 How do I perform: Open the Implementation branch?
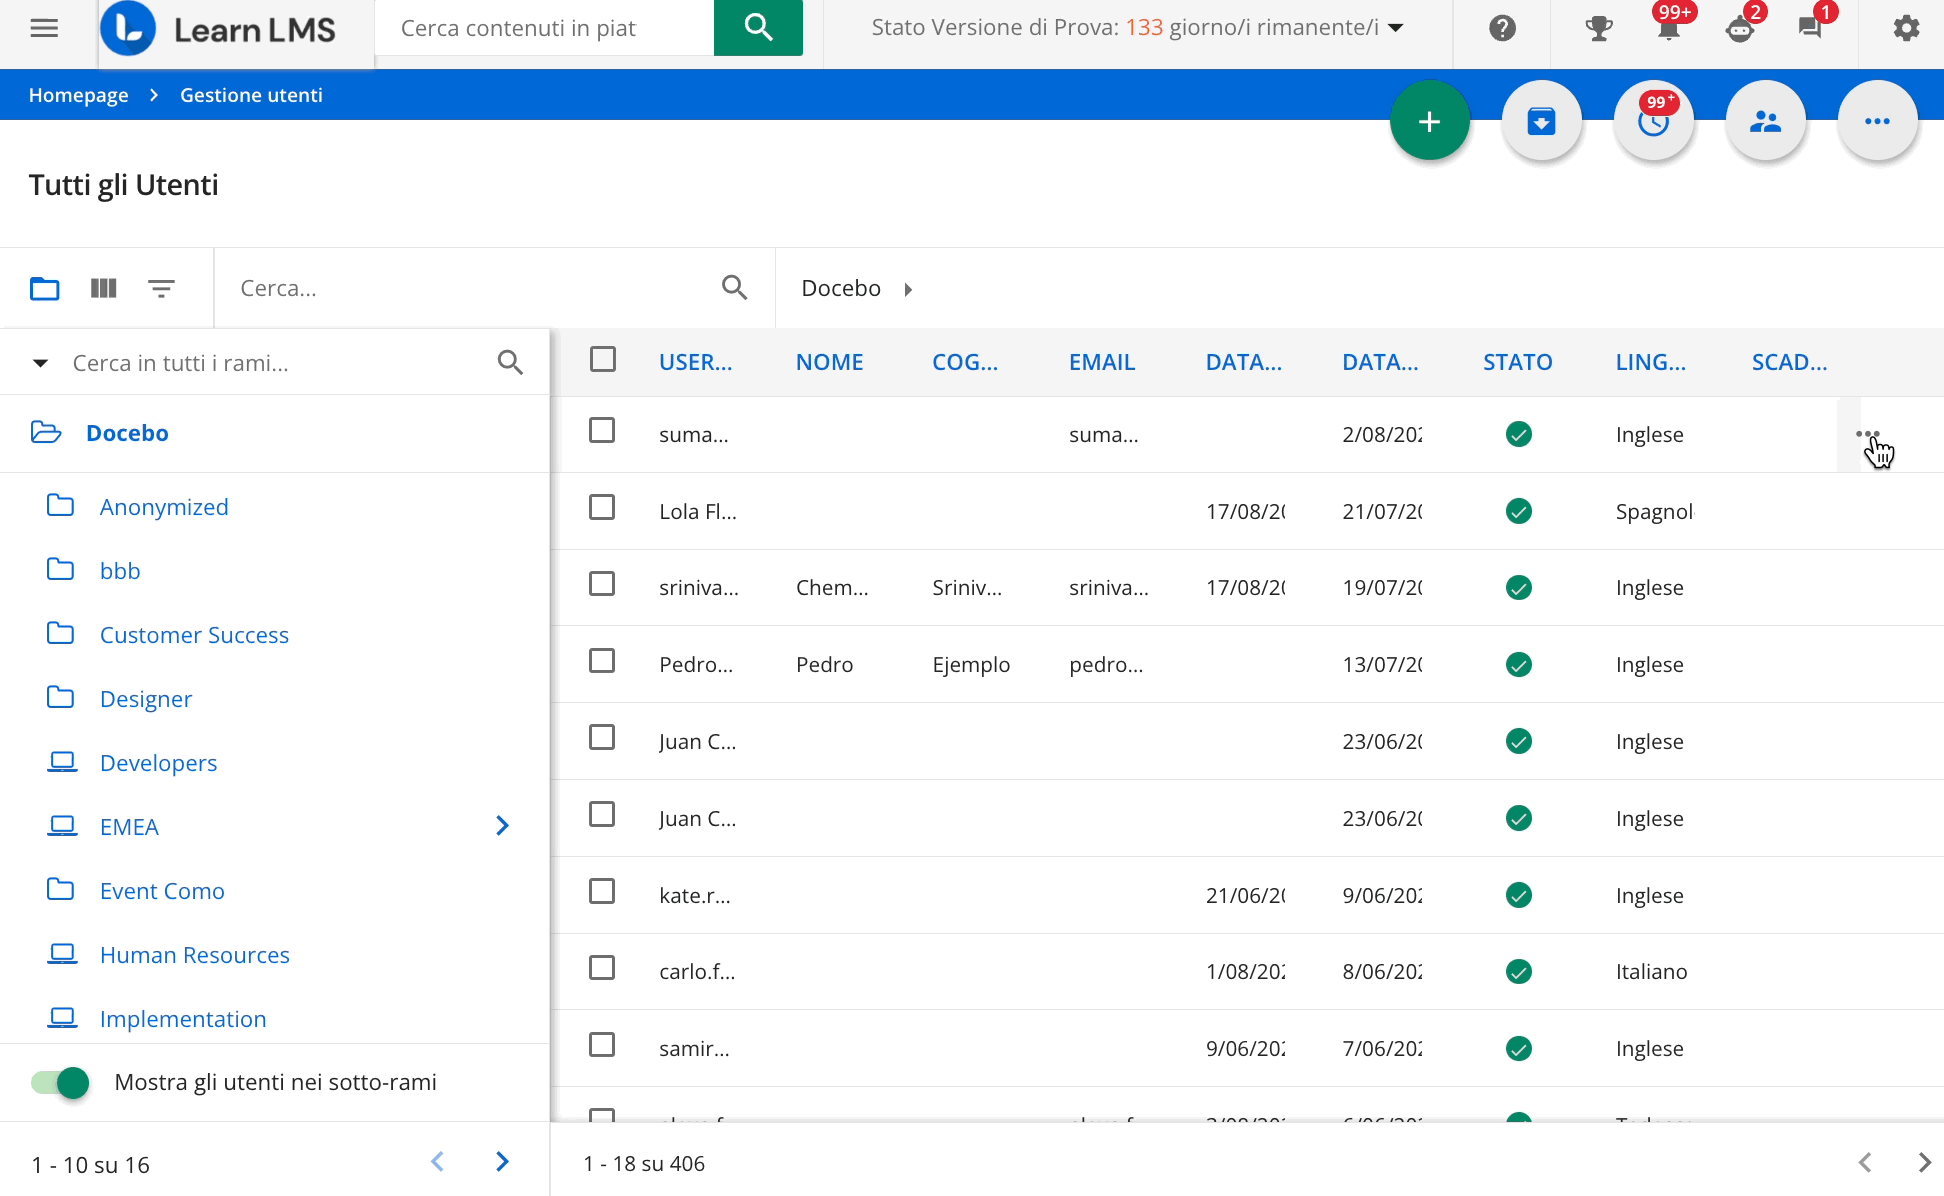pos(183,1019)
